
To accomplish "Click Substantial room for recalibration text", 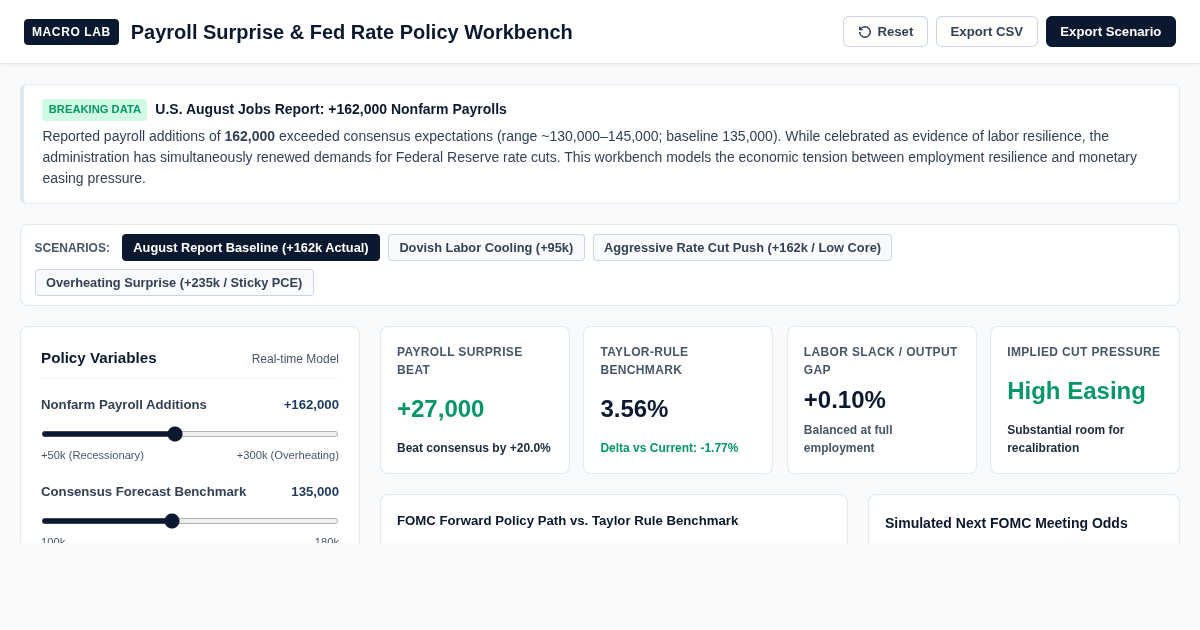I will (x=1066, y=439).
